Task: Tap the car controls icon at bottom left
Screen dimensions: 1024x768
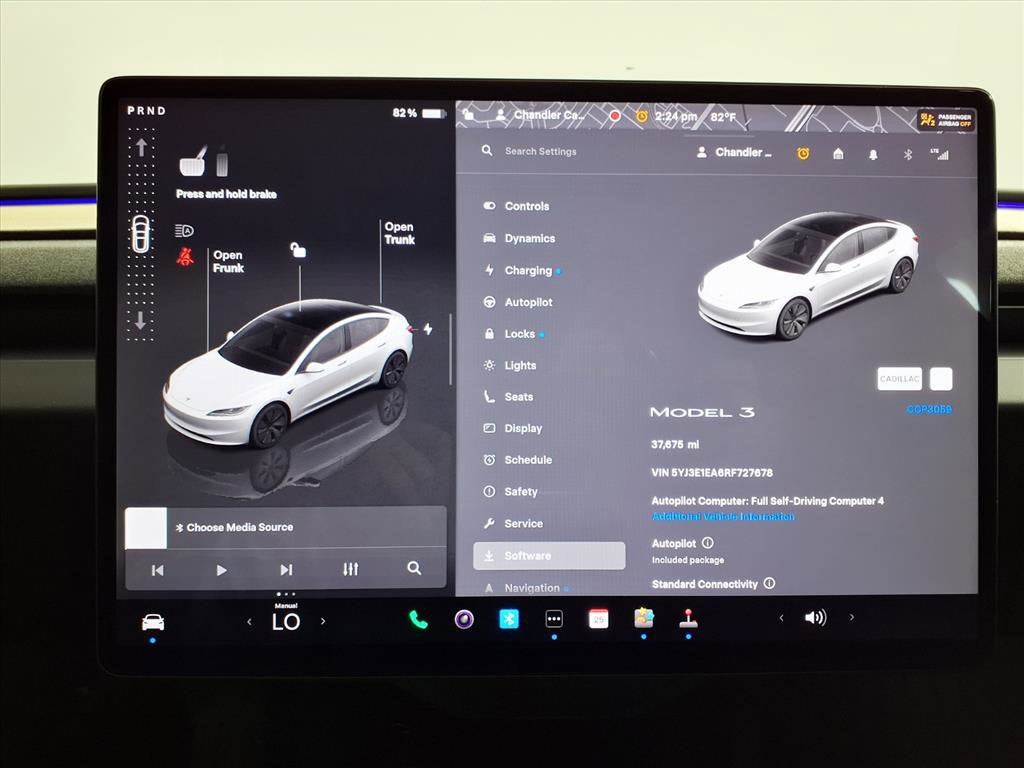Action: [153, 622]
